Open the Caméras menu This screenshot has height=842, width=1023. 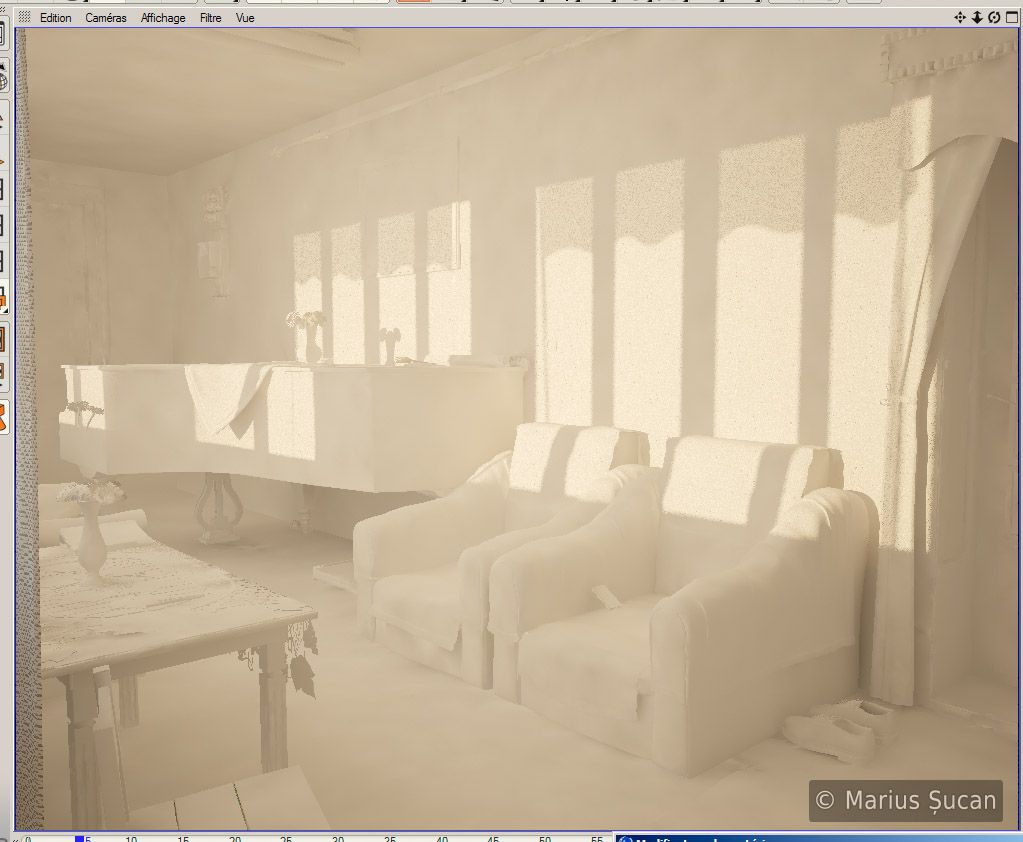tap(106, 18)
